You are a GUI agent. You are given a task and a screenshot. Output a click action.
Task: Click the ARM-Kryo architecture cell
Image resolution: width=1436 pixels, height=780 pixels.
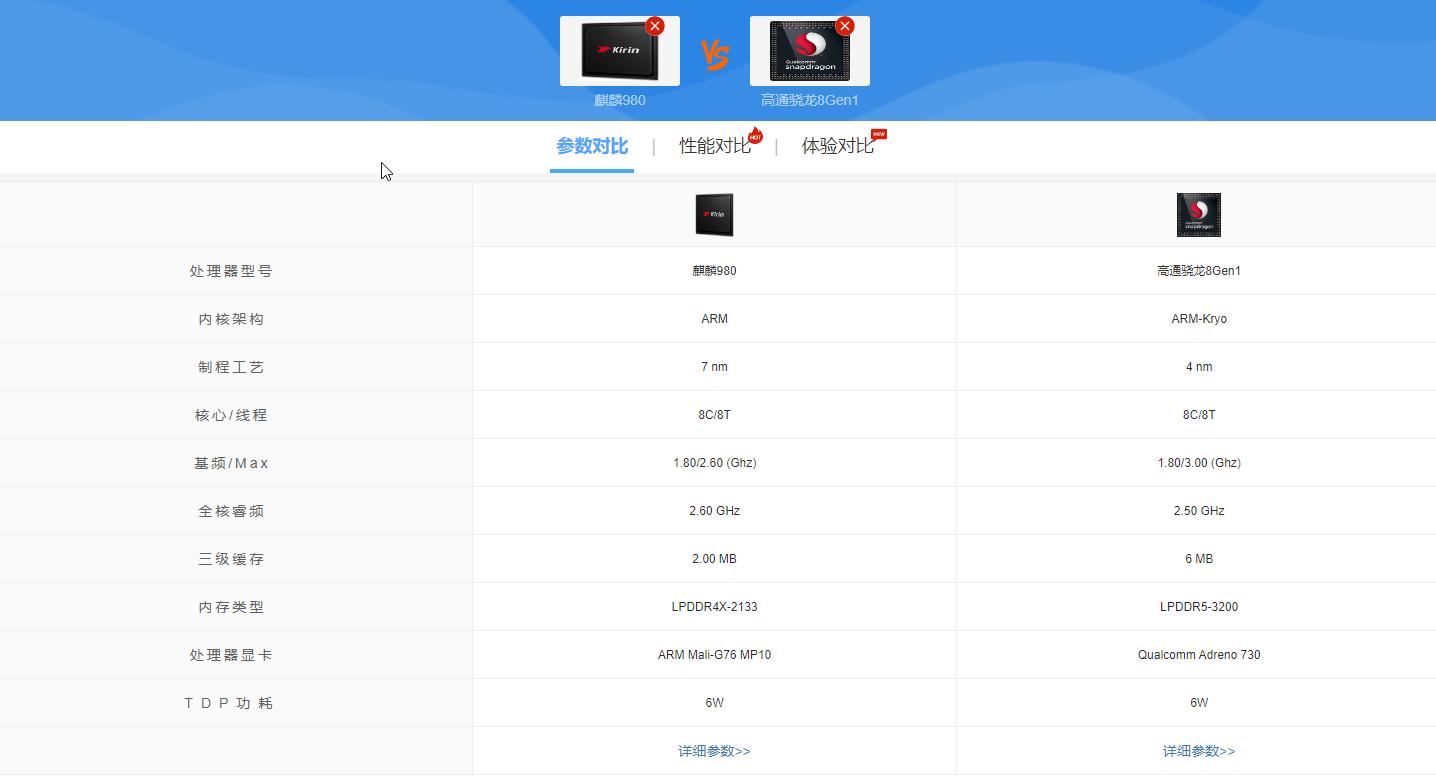pos(1199,319)
